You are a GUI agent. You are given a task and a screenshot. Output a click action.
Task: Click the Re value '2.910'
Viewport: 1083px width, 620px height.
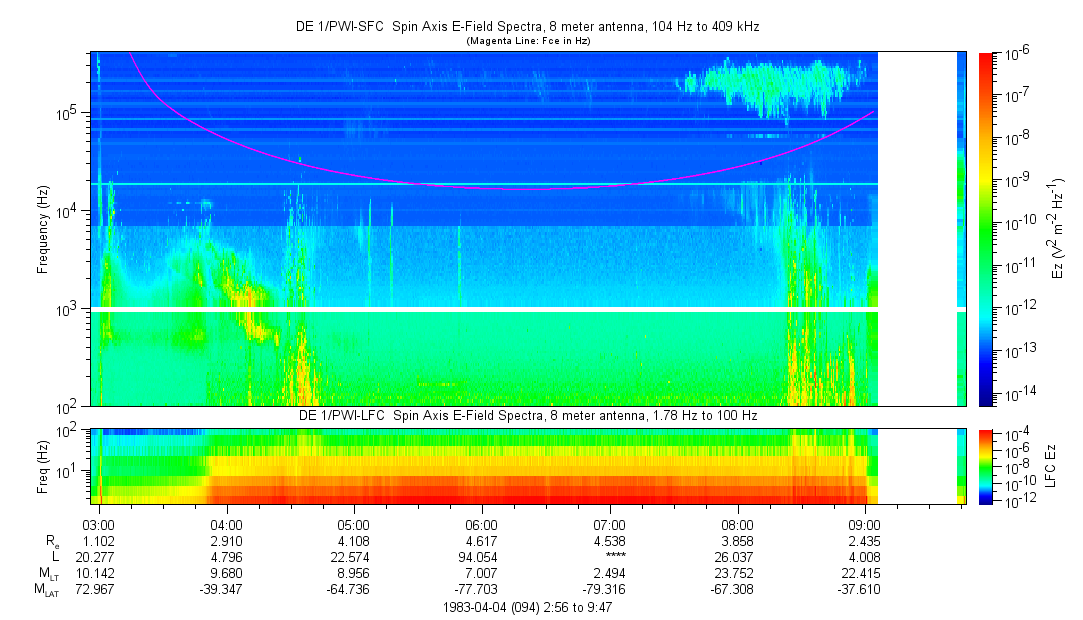point(228,541)
